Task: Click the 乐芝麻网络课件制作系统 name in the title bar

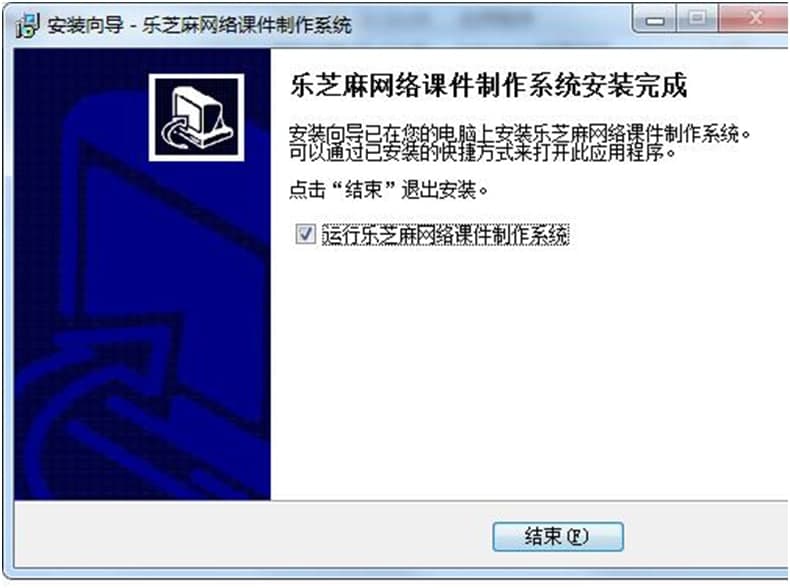Action: pos(247,25)
